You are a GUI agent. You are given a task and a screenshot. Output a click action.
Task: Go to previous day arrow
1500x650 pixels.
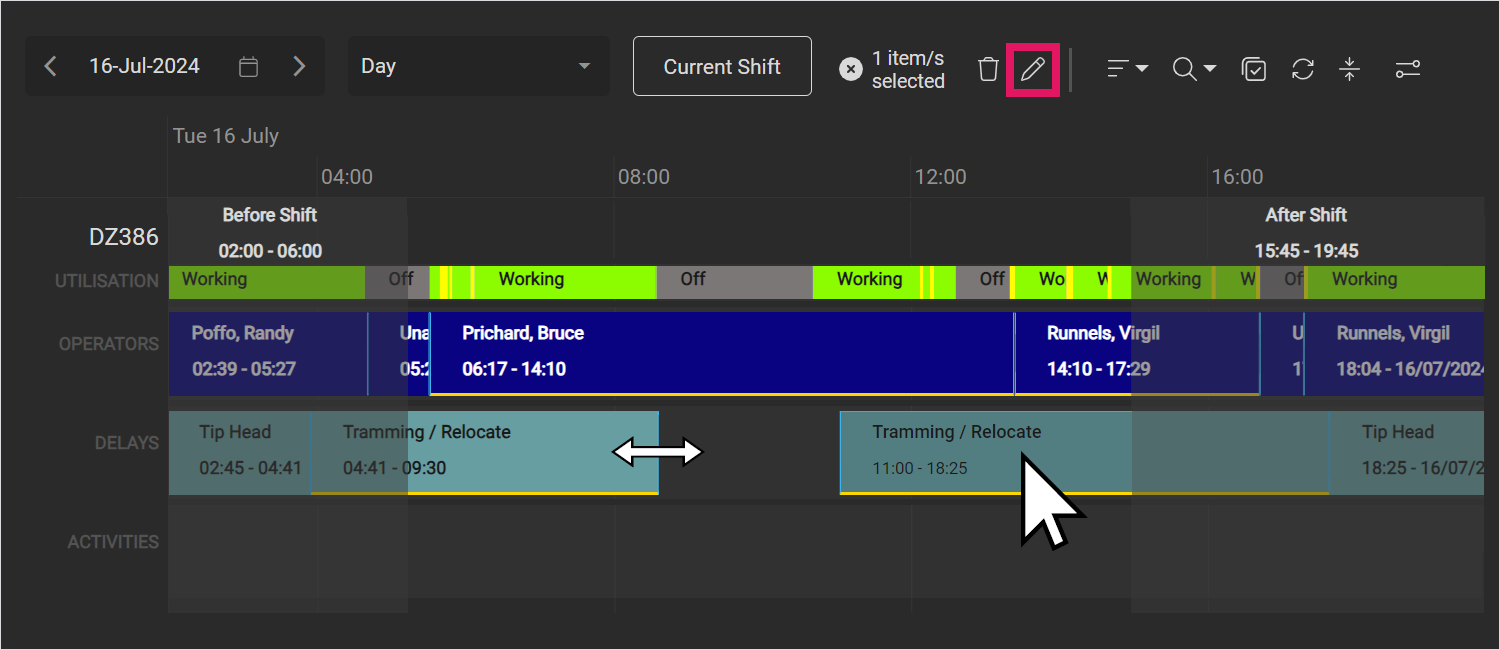pos(50,67)
